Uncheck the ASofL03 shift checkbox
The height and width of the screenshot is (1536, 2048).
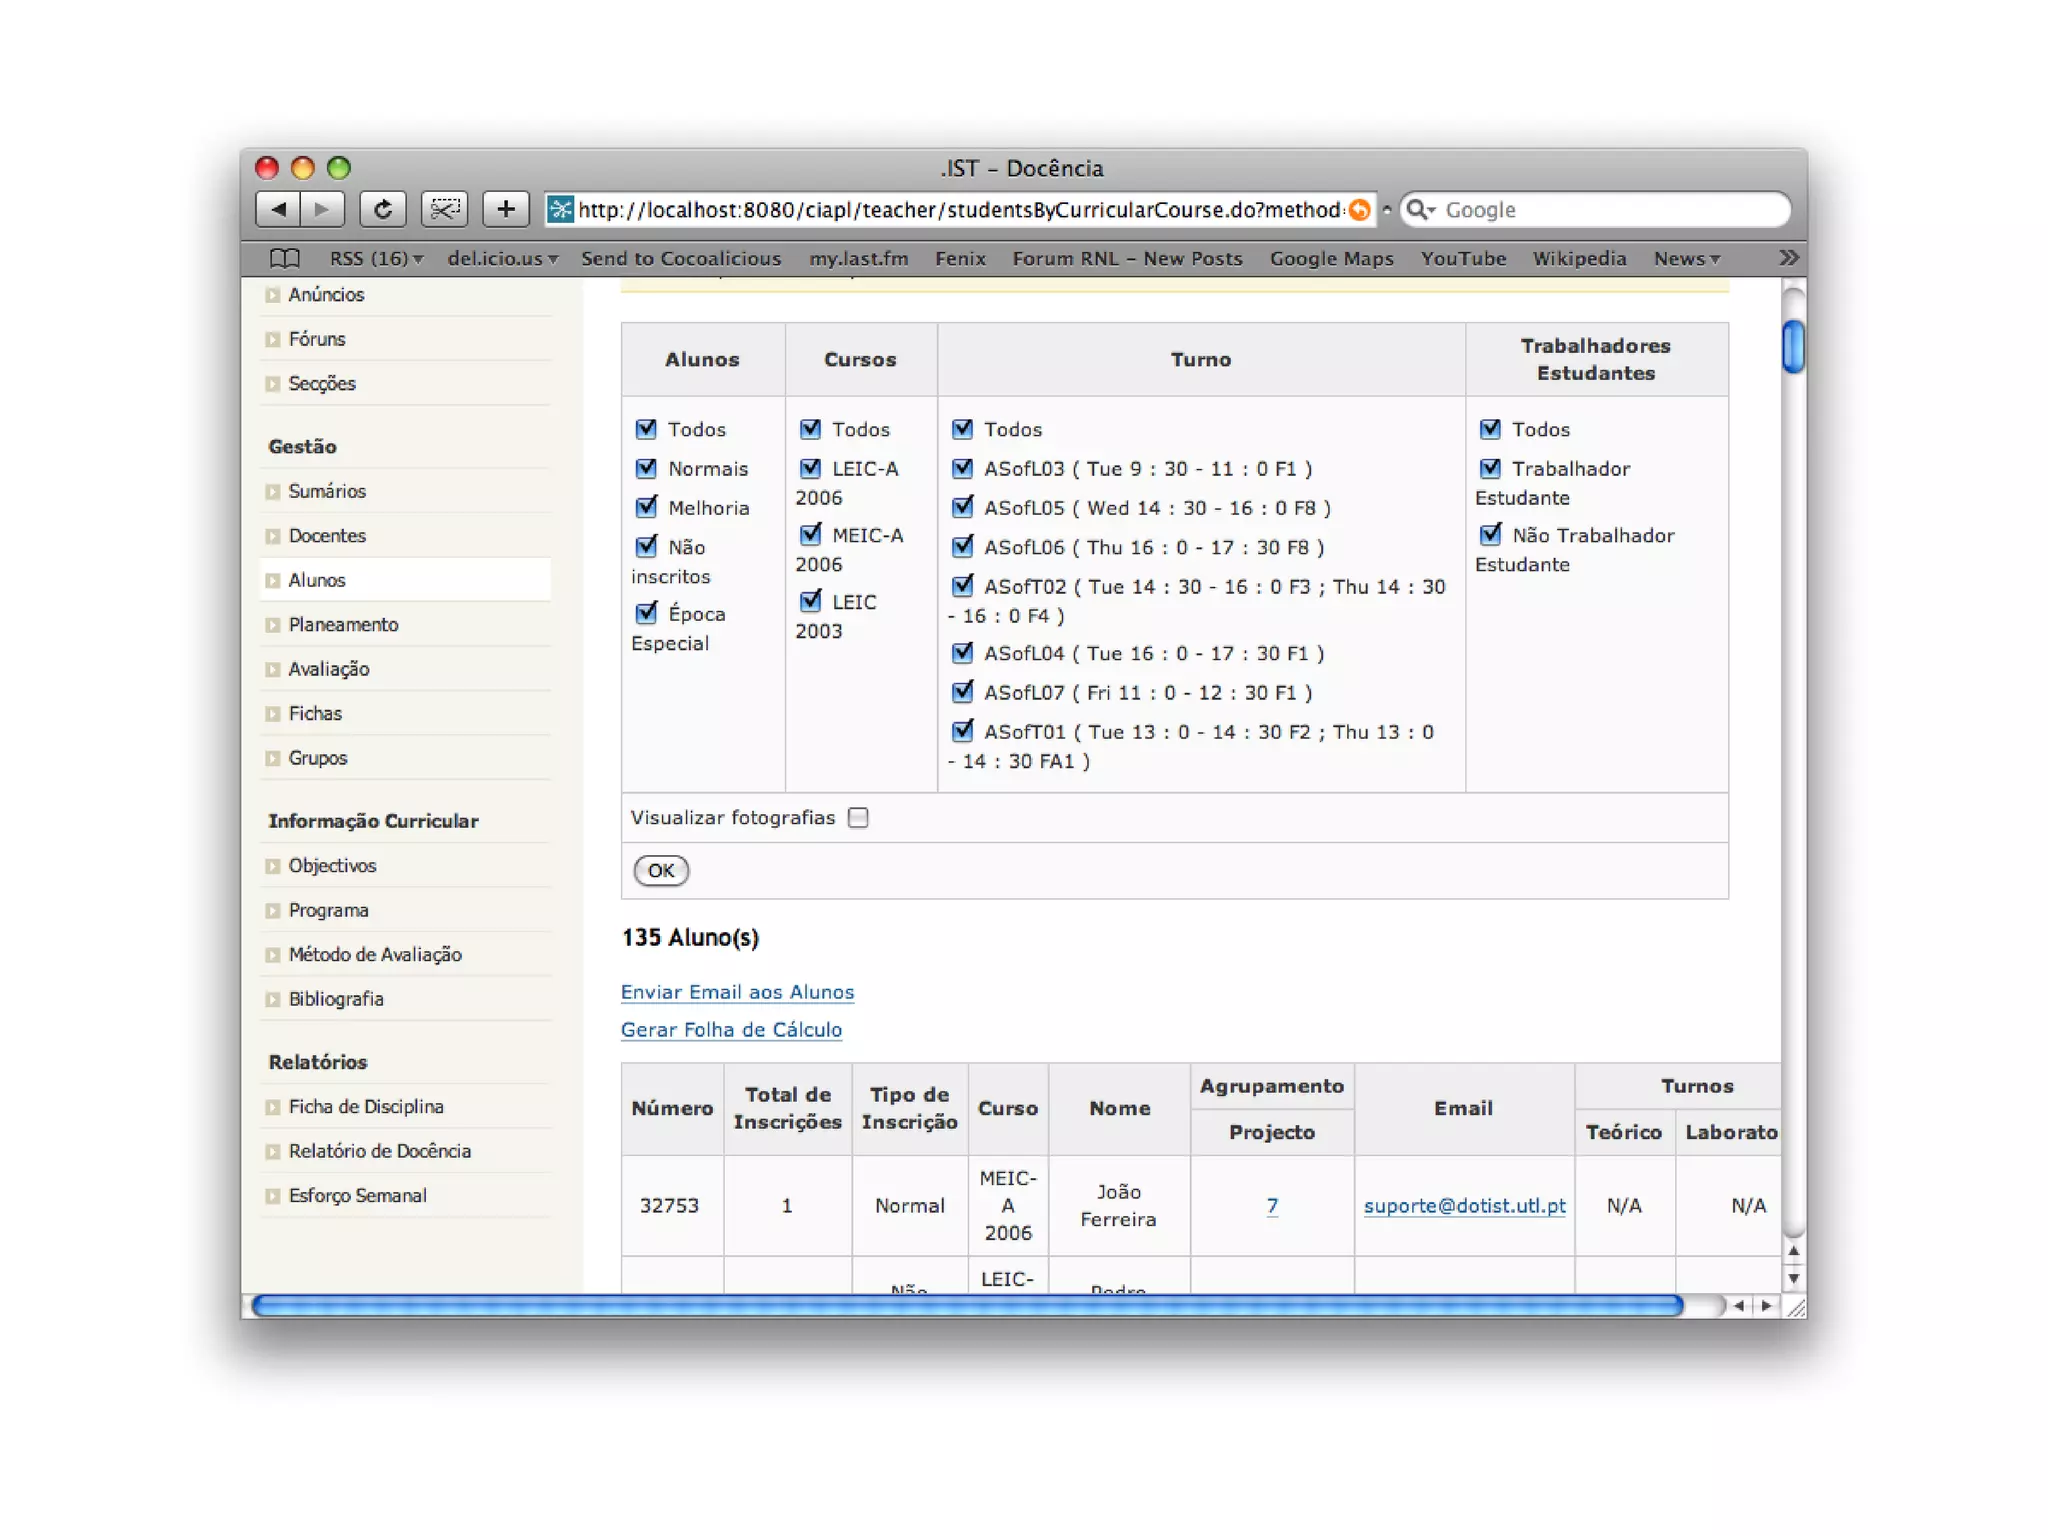pyautogui.click(x=963, y=468)
